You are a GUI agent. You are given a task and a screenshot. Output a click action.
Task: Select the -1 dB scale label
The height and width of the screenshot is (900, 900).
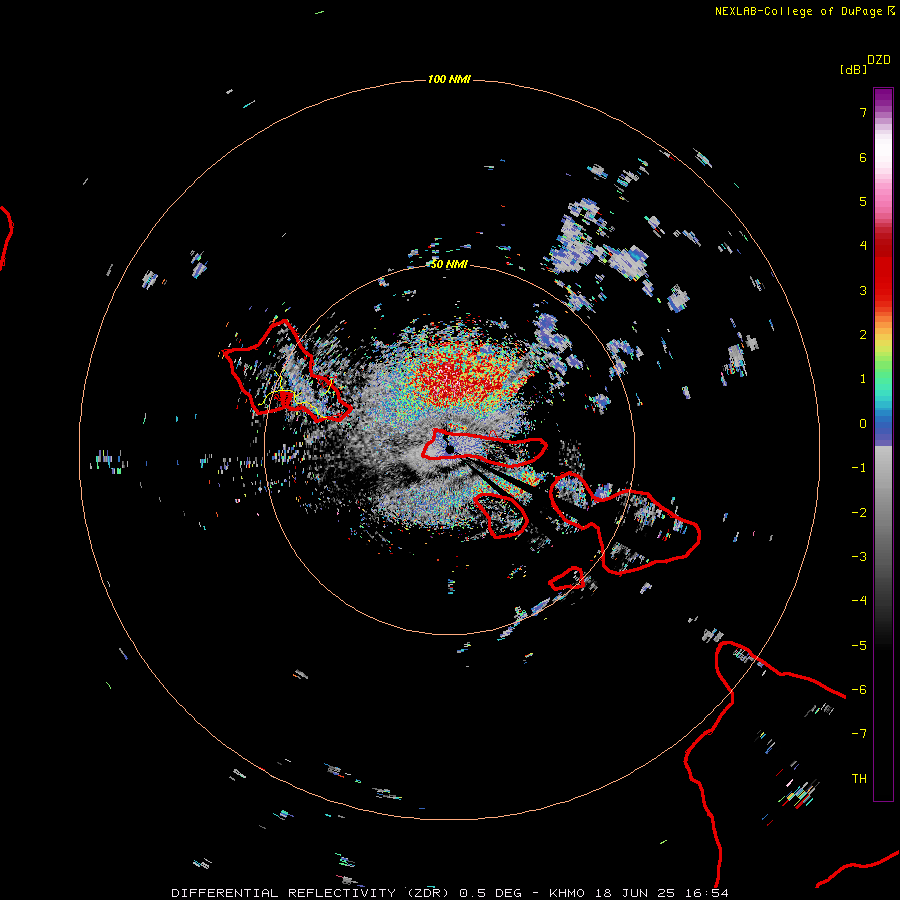pos(859,468)
